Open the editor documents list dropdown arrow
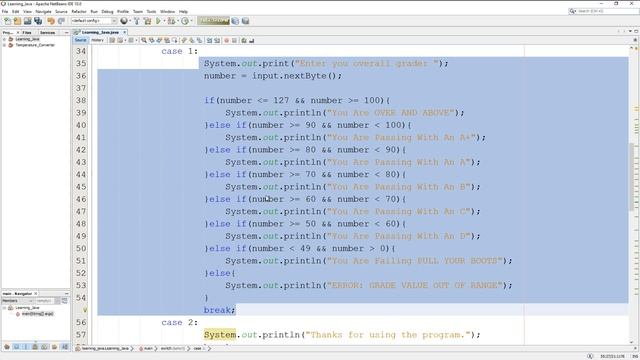 click(631, 31)
